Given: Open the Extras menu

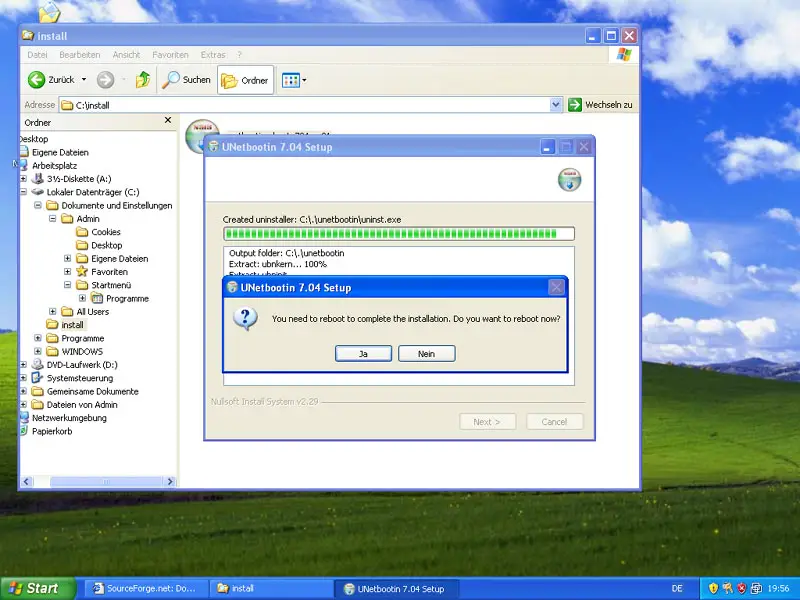Looking at the screenshot, I should 213,55.
